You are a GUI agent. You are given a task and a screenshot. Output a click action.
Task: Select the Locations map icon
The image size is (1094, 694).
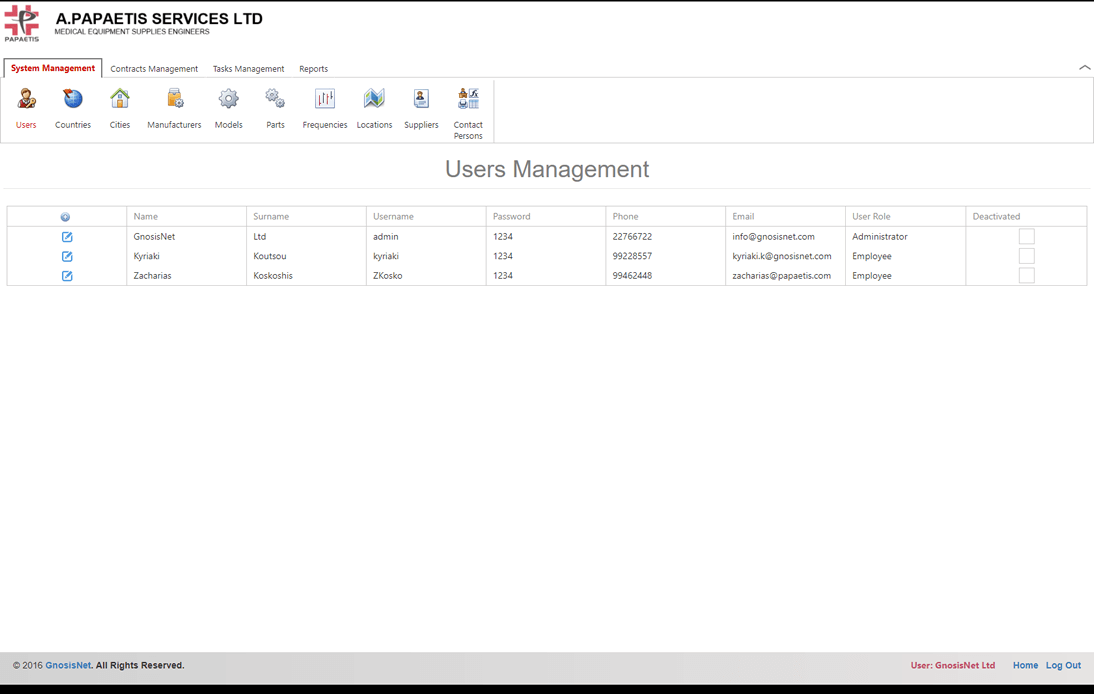pyautogui.click(x=374, y=100)
